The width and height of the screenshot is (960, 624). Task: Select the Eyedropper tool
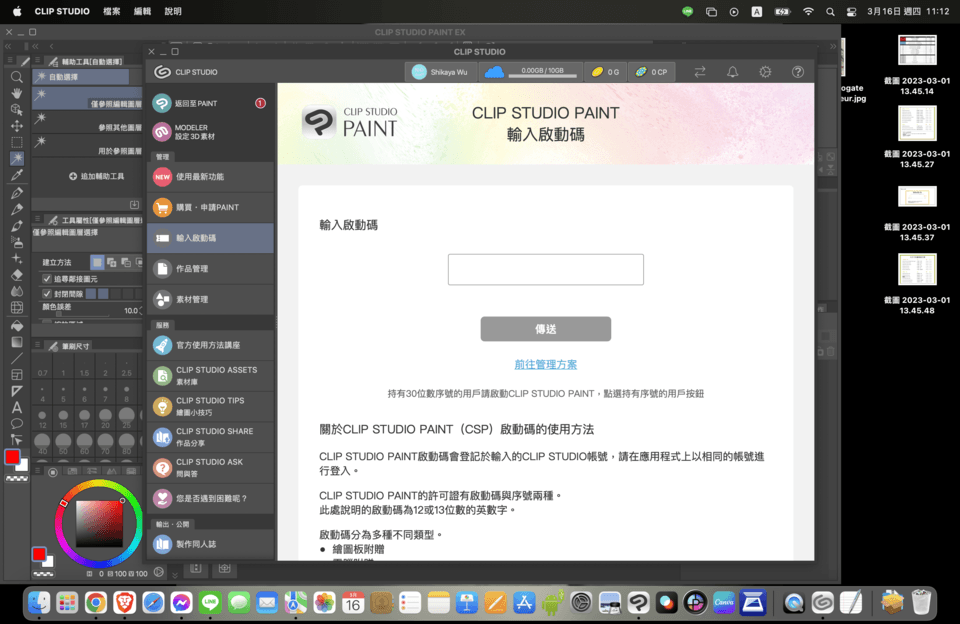tap(17, 175)
